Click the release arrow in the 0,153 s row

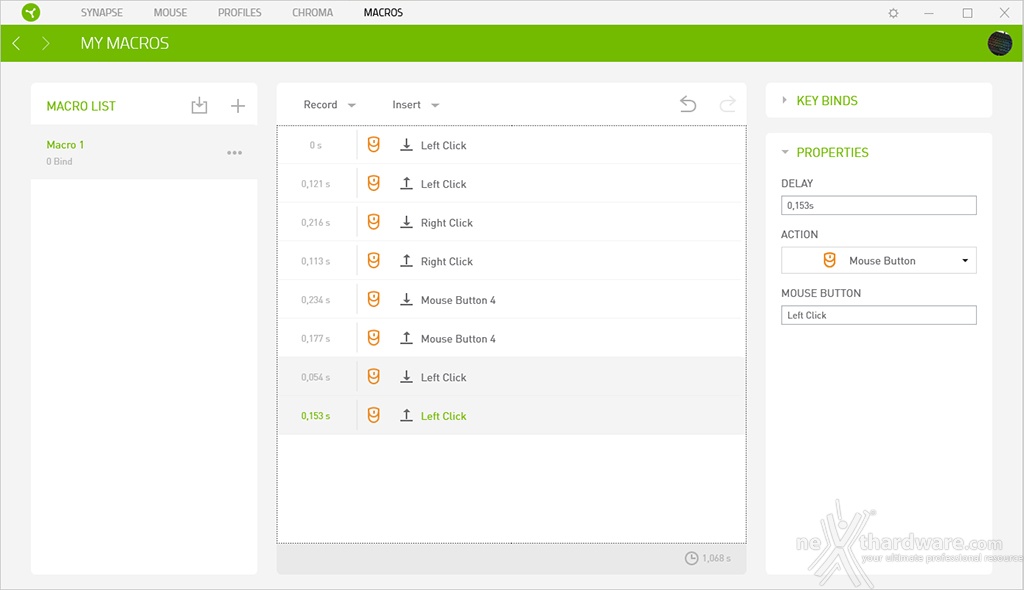click(x=406, y=414)
